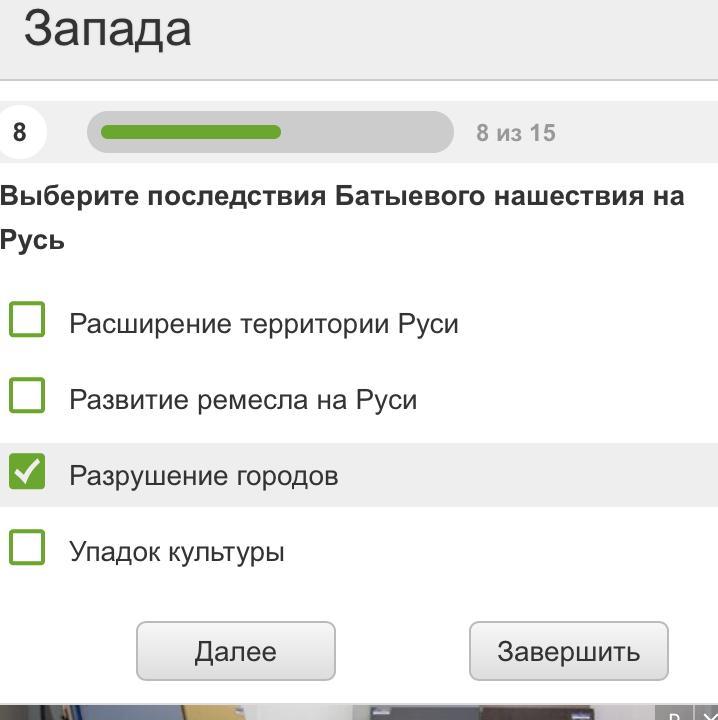The image size is (718, 720).
Task: Click the ad info icon beside X
Action: pos(674,714)
